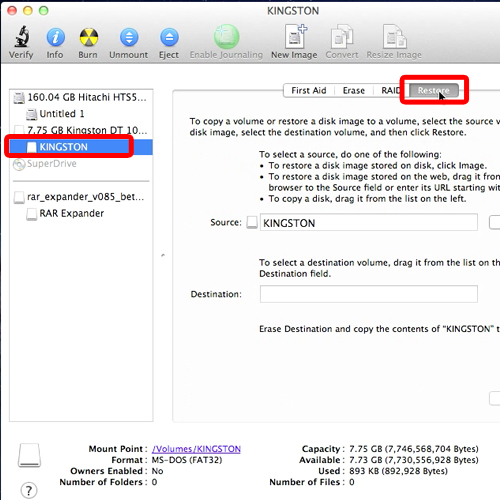Click the Used value 893 KB
The image size is (500, 500).
[398, 471]
